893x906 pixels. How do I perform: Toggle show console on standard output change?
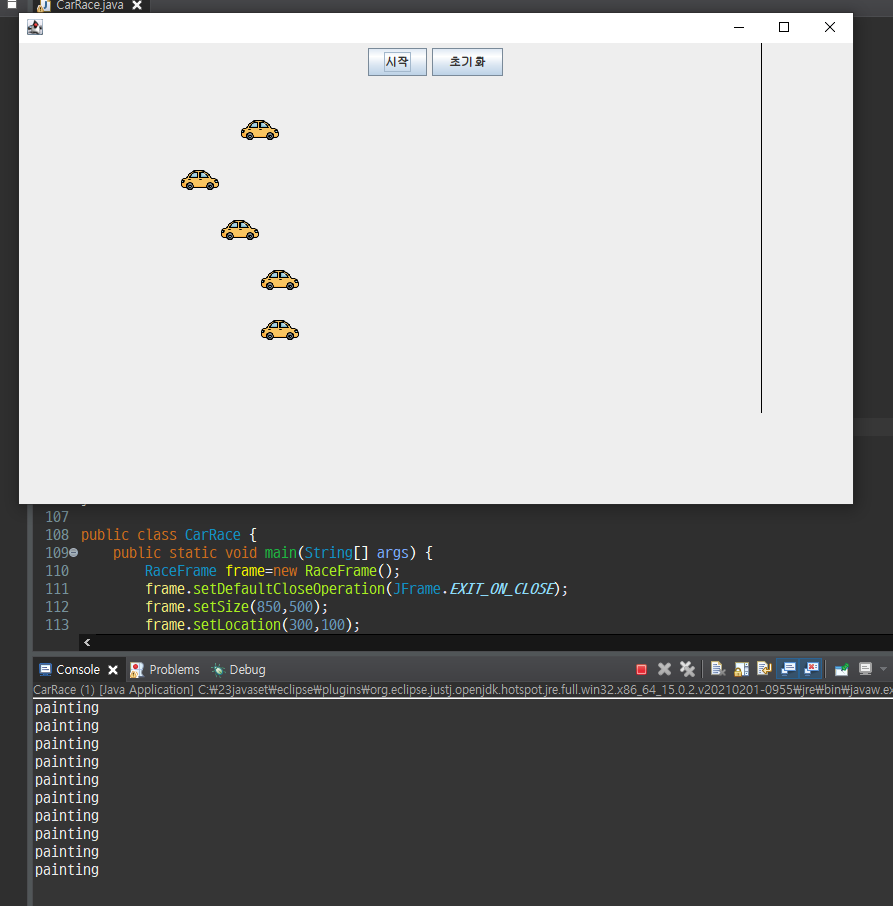[x=788, y=669]
